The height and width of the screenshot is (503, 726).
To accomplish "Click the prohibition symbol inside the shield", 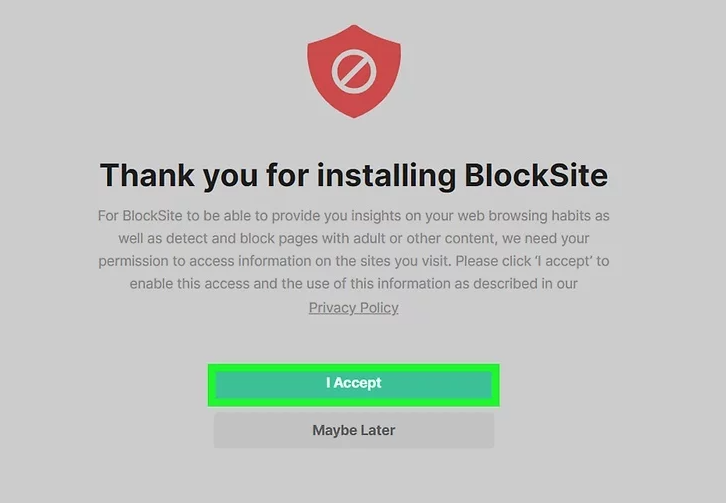I will pyautogui.click(x=353, y=72).
